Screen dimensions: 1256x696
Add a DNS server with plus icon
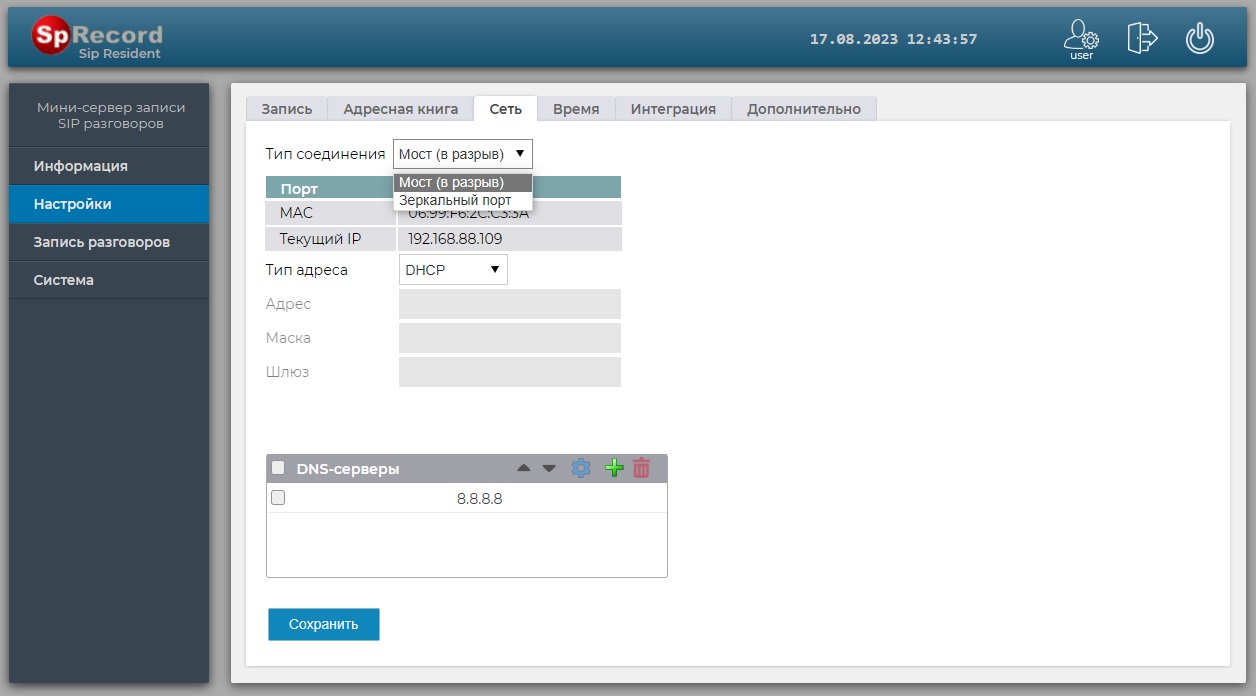[x=614, y=468]
